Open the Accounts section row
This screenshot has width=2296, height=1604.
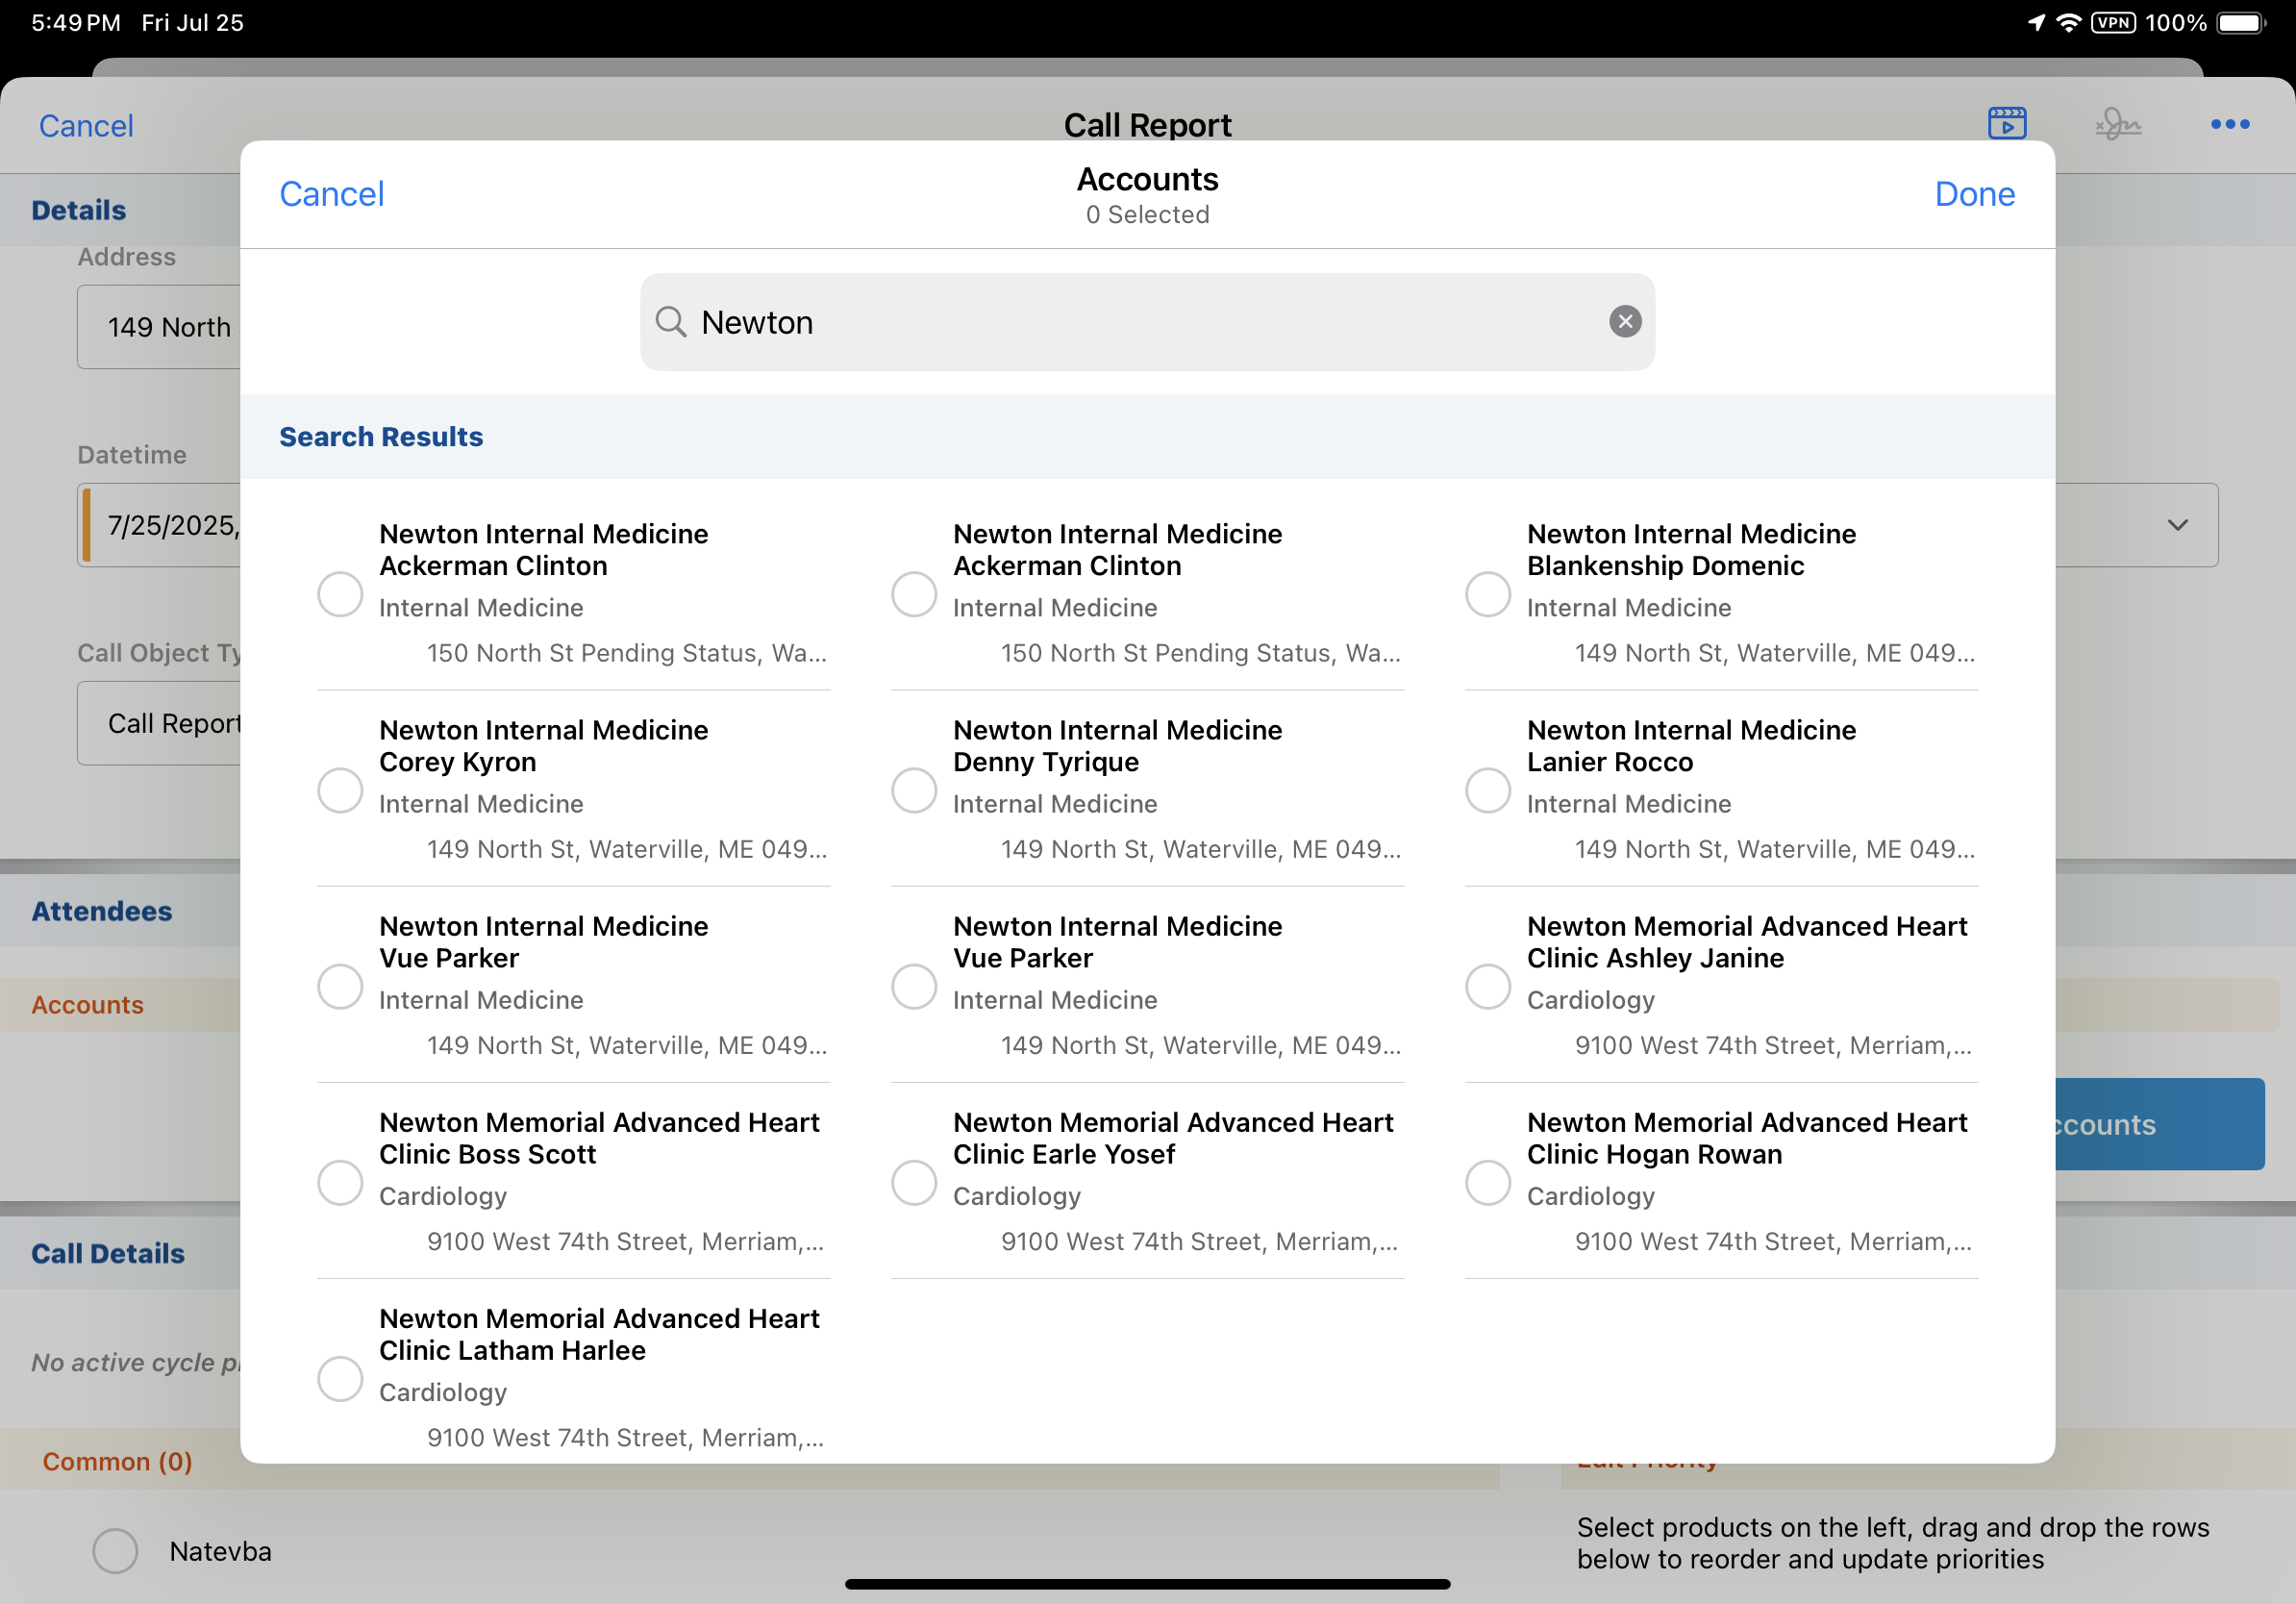click(x=88, y=1005)
